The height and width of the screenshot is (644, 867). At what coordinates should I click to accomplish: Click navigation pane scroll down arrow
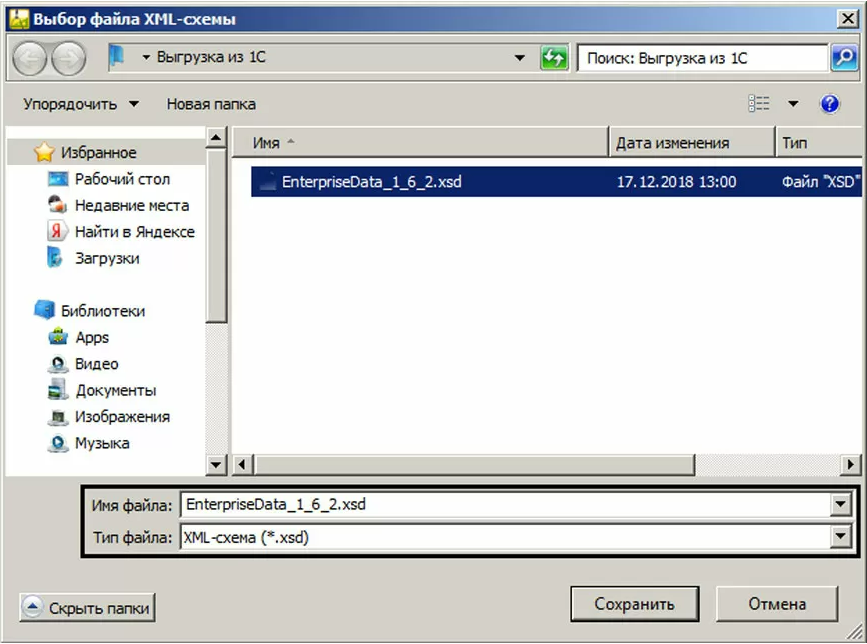coord(216,464)
